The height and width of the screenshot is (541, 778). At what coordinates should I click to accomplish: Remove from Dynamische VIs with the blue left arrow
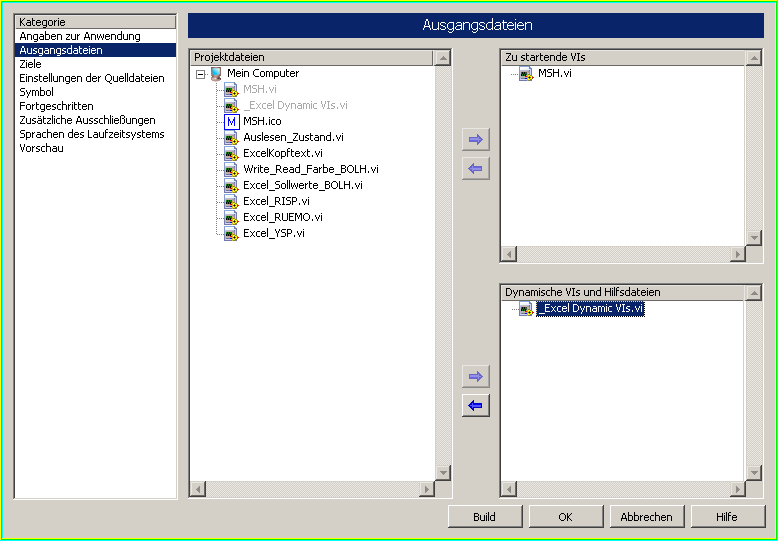coord(476,406)
